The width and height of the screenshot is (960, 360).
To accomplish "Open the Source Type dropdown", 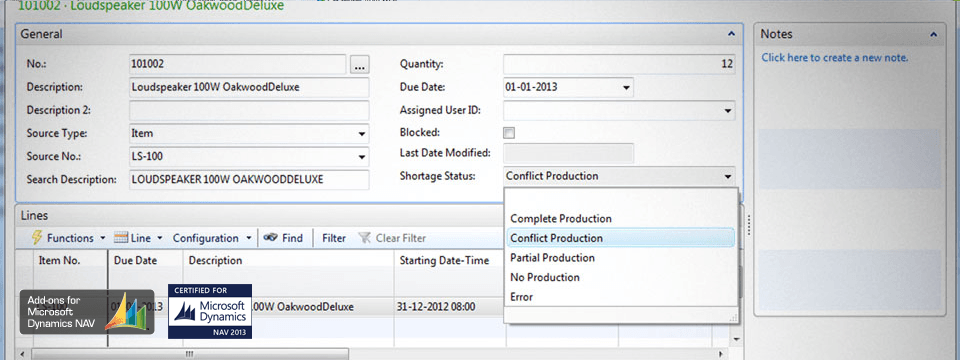I will click(x=361, y=133).
